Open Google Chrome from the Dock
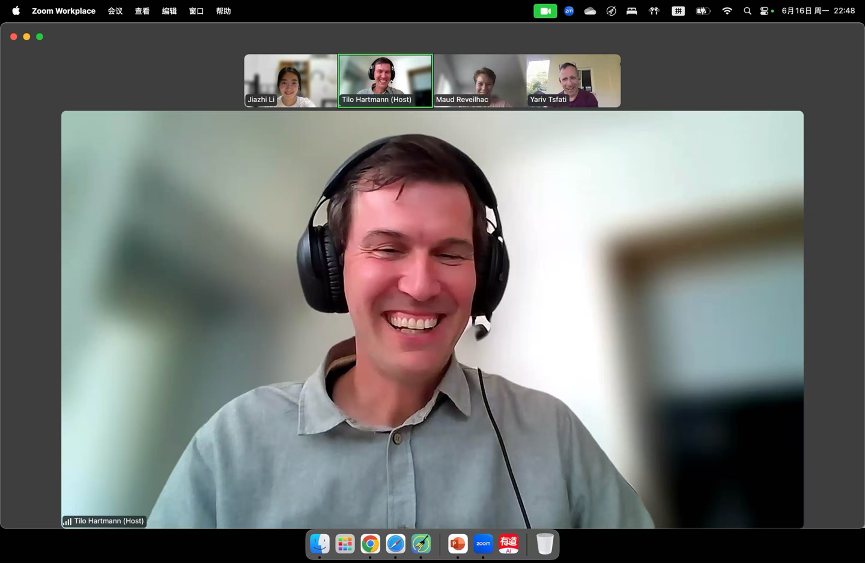Viewport: 866px width, 564px height. pos(370,544)
